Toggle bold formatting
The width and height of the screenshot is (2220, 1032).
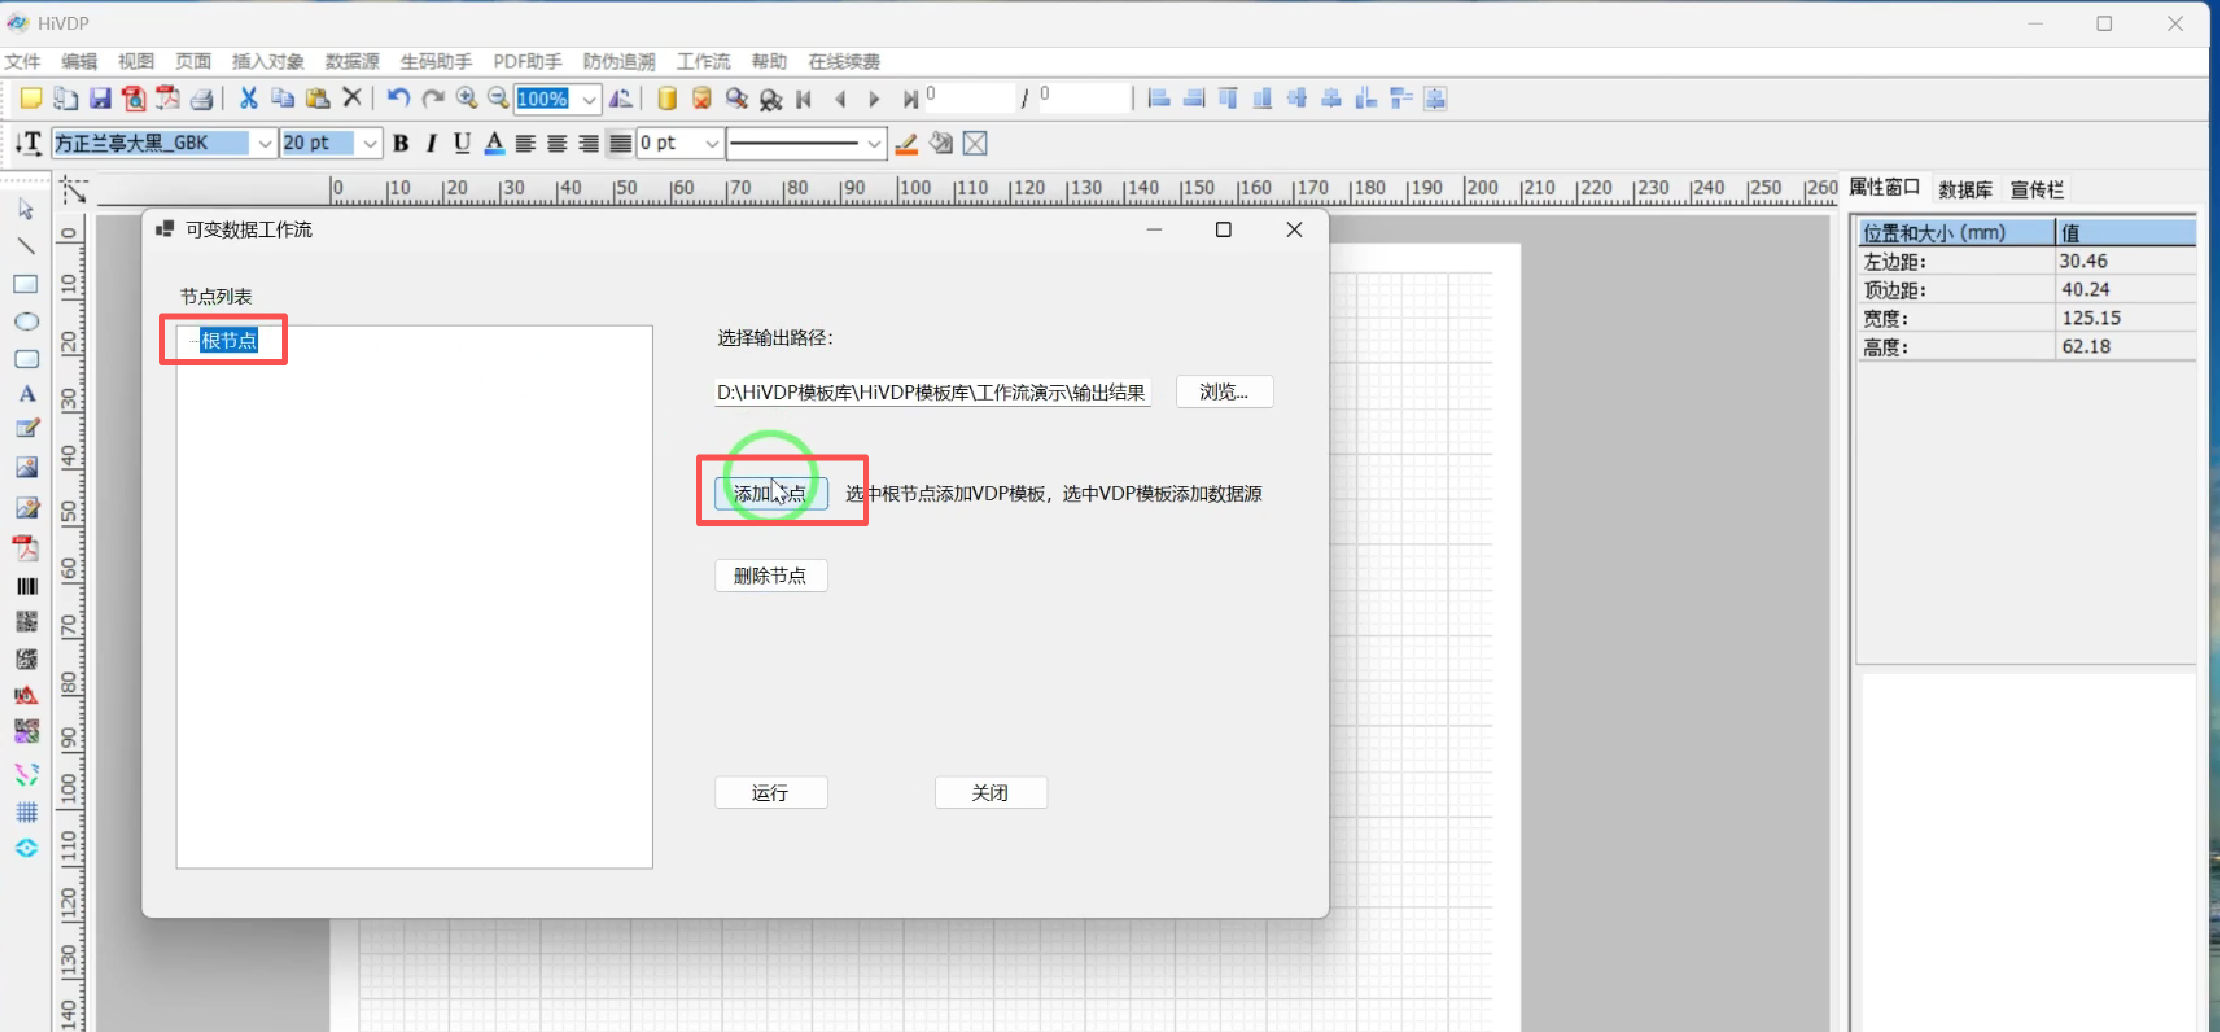(401, 144)
